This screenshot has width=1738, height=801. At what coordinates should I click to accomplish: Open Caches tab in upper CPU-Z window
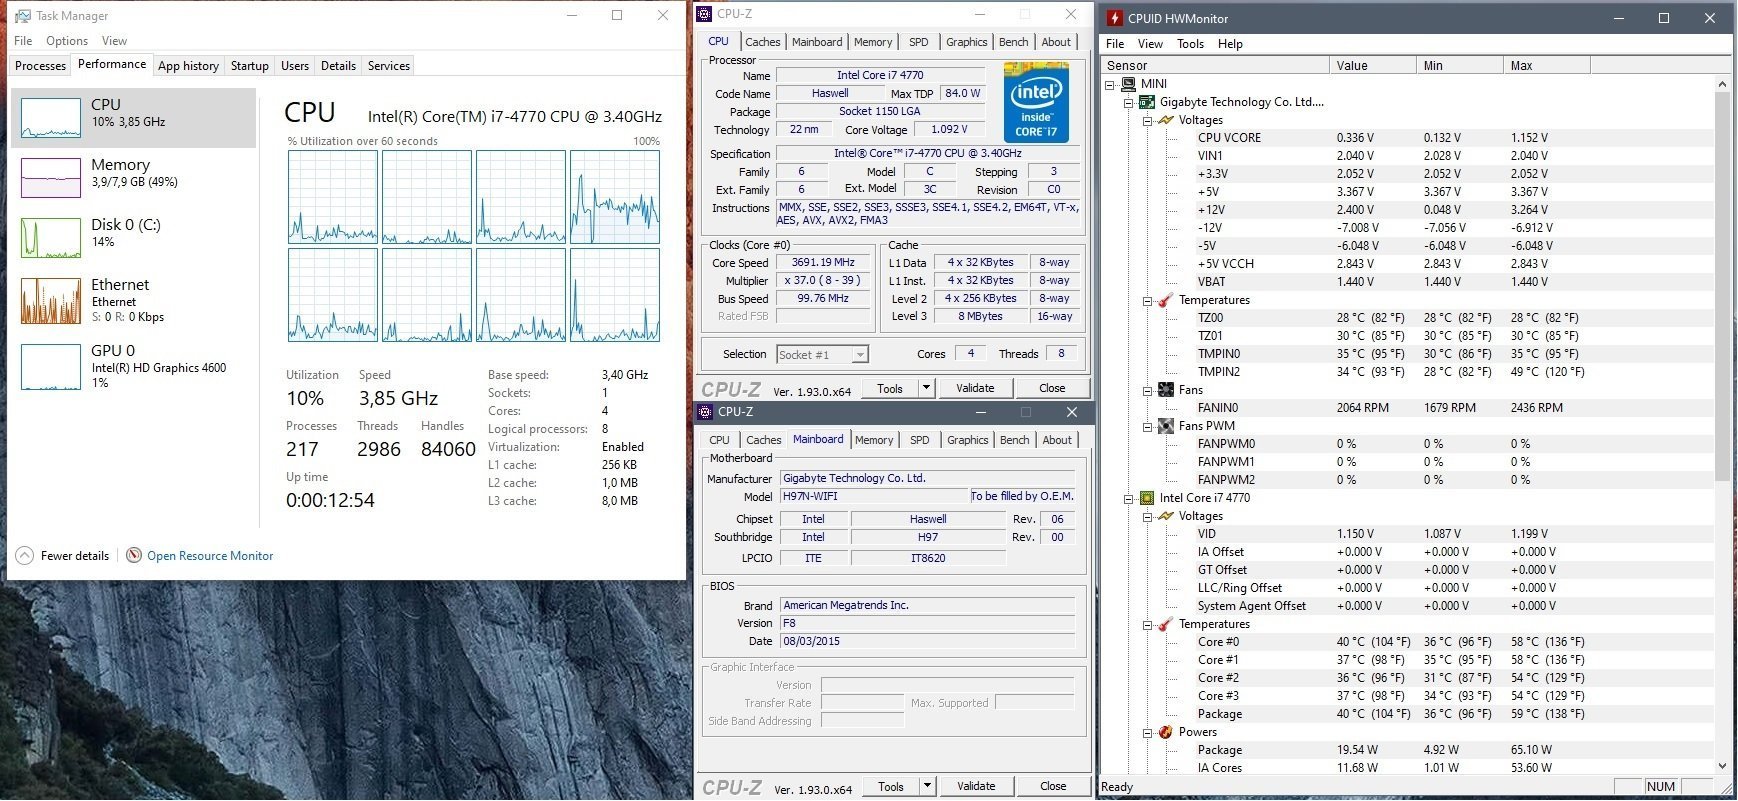pos(763,42)
